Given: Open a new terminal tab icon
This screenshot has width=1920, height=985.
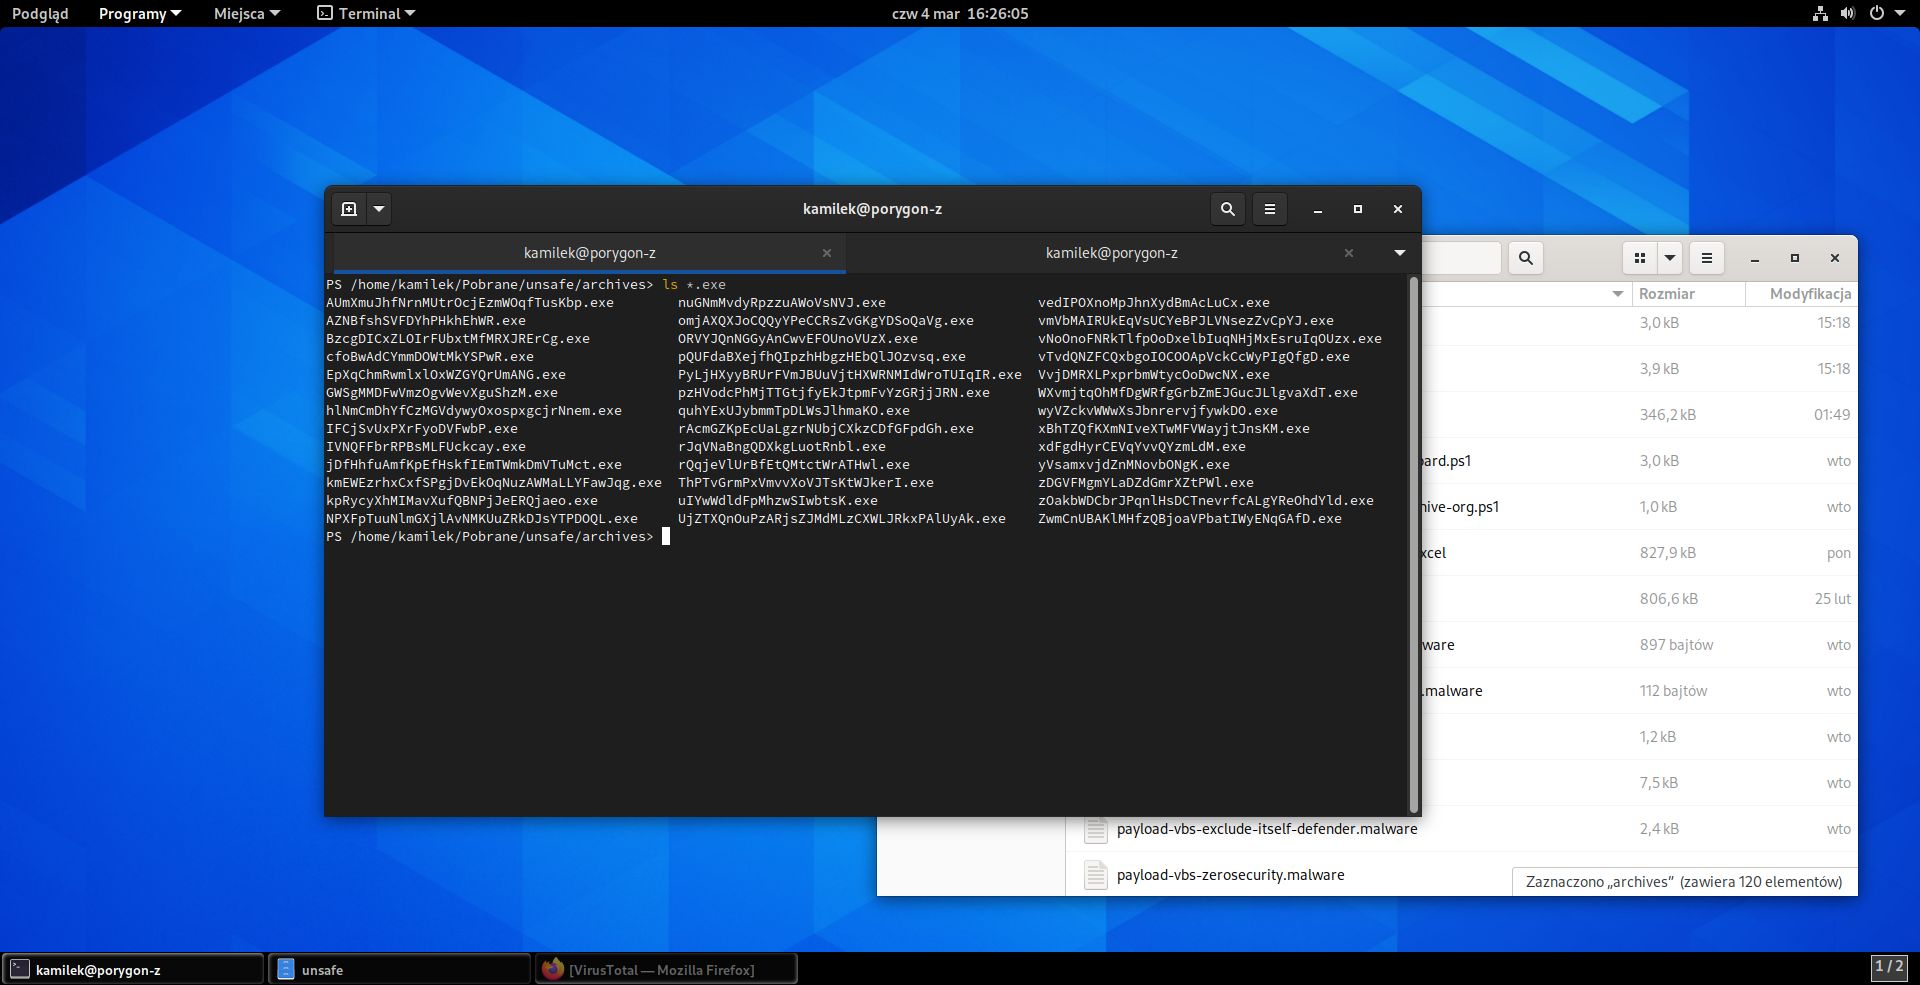Looking at the screenshot, I should [349, 209].
